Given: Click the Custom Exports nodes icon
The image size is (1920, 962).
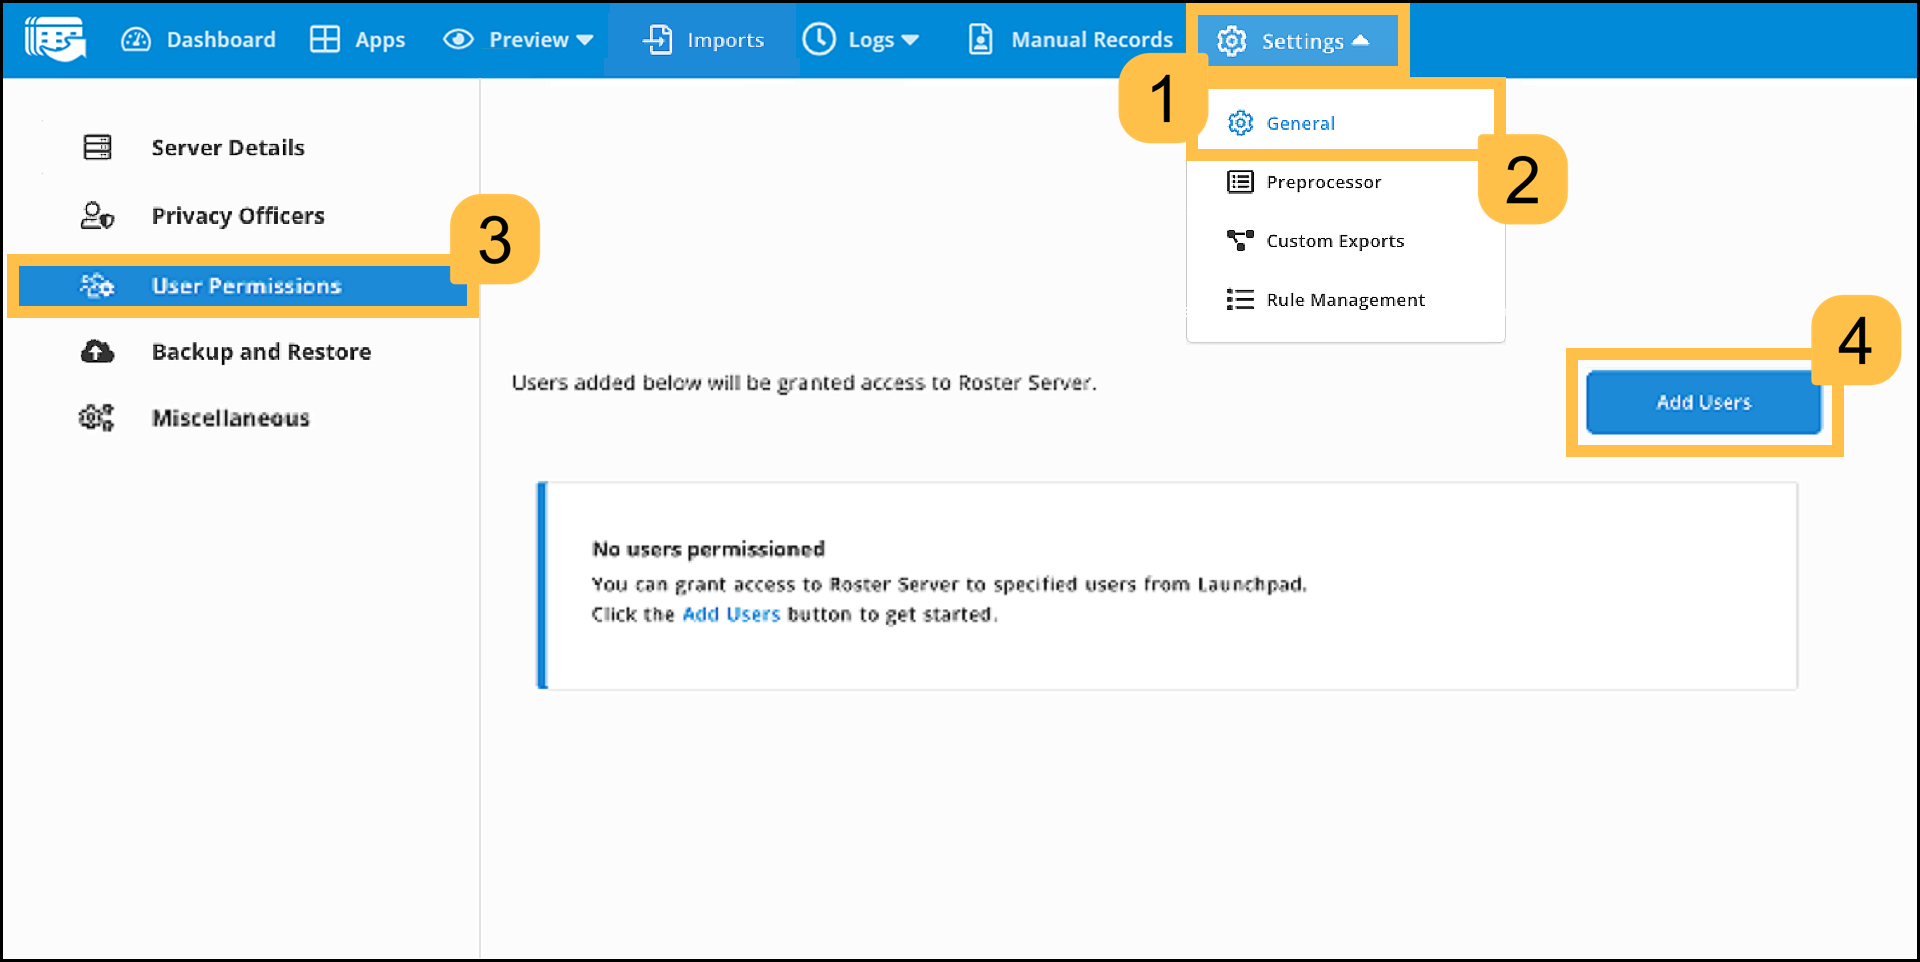Looking at the screenshot, I should [x=1240, y=241].
